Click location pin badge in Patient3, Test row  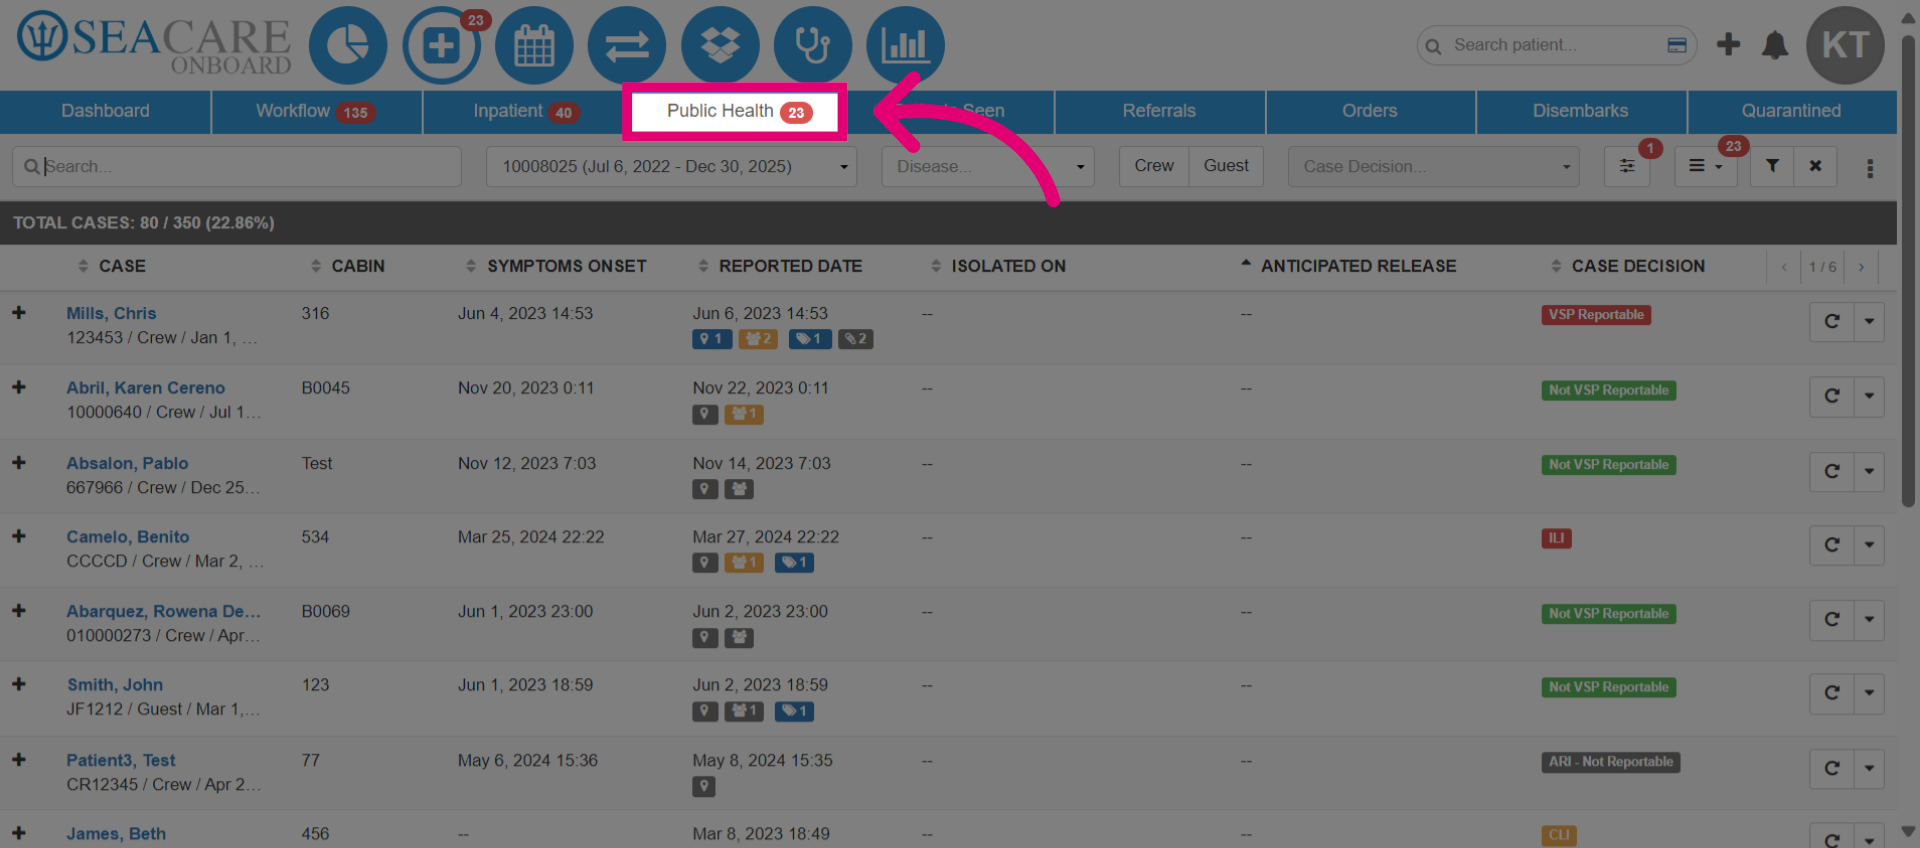[704, 787]
